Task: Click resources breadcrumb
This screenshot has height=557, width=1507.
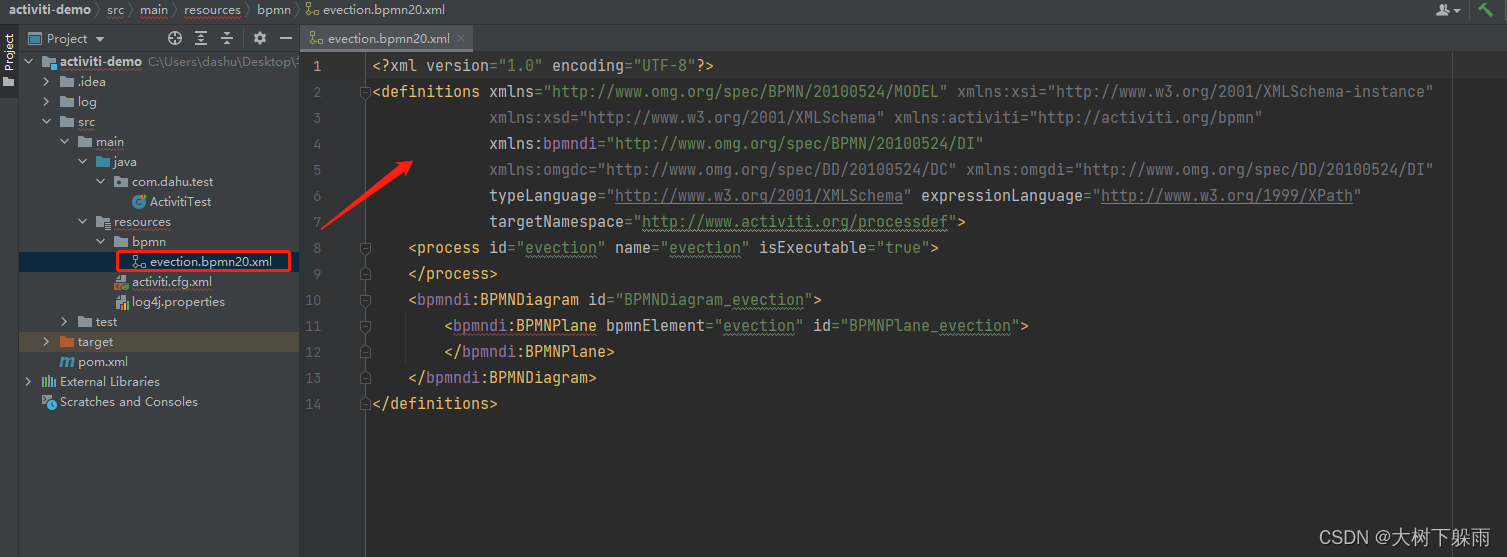Action: pos(212,9)
